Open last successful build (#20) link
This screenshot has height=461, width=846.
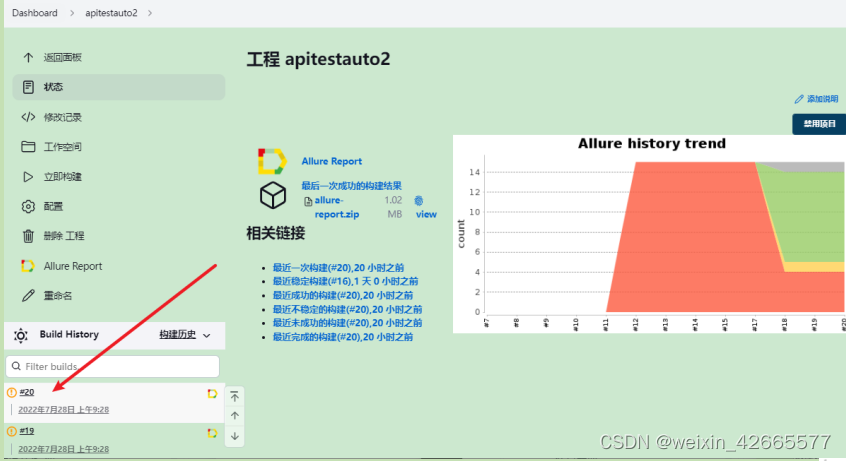[x=343, y=295]
